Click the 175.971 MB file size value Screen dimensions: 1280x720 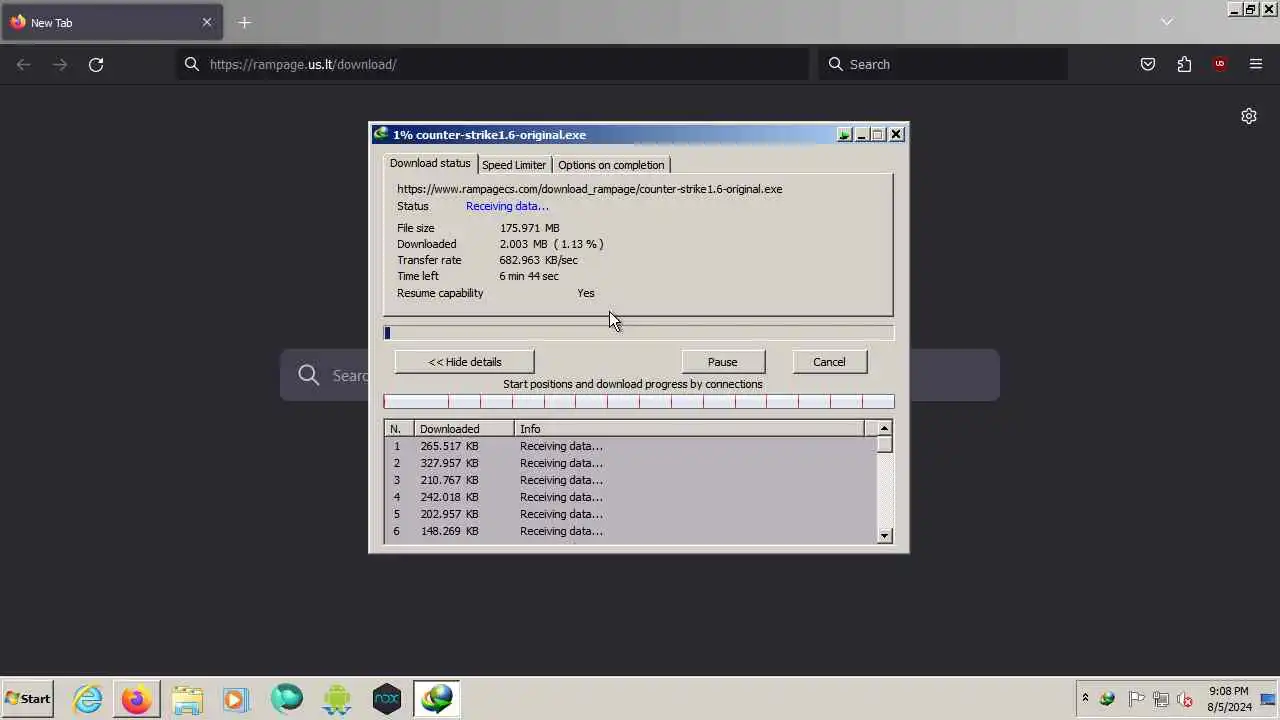pos(530,228)
